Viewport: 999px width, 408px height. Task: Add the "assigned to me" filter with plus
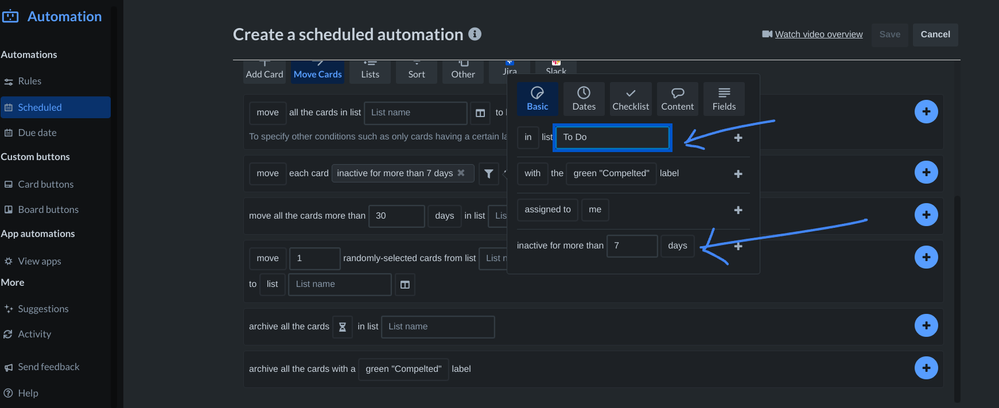click(x=738, y=210)
